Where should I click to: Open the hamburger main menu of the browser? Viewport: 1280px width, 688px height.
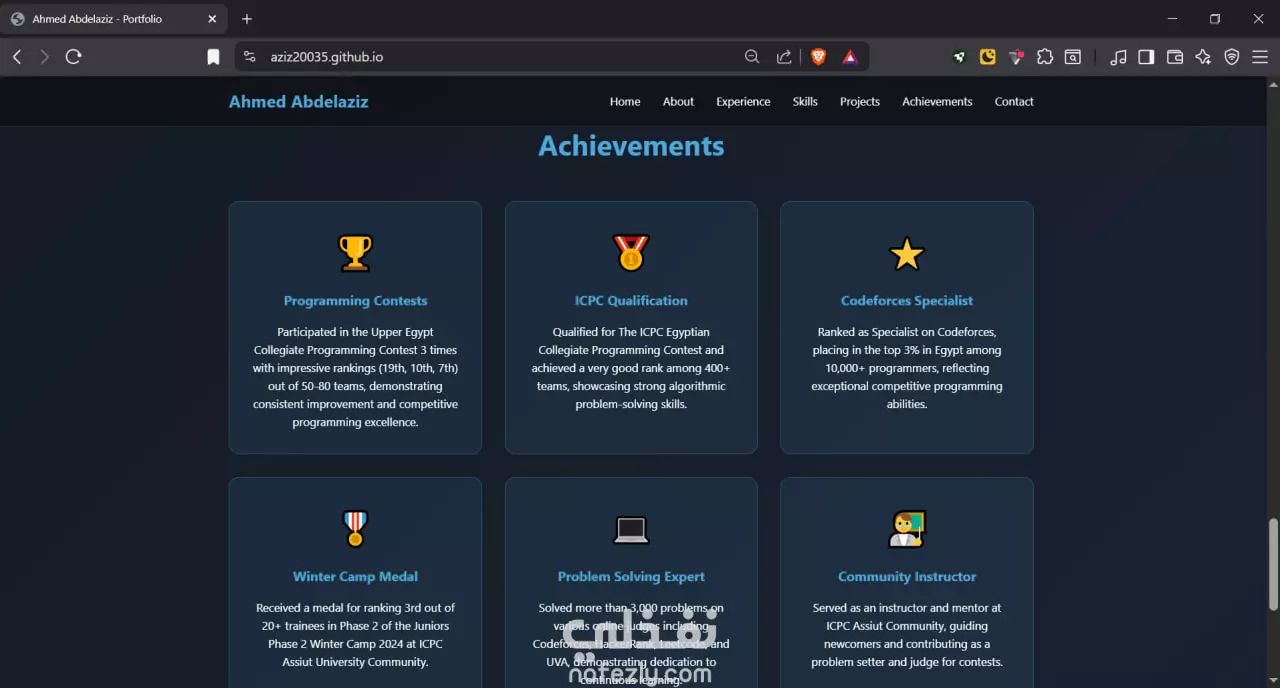click(x=1260, y=57)
